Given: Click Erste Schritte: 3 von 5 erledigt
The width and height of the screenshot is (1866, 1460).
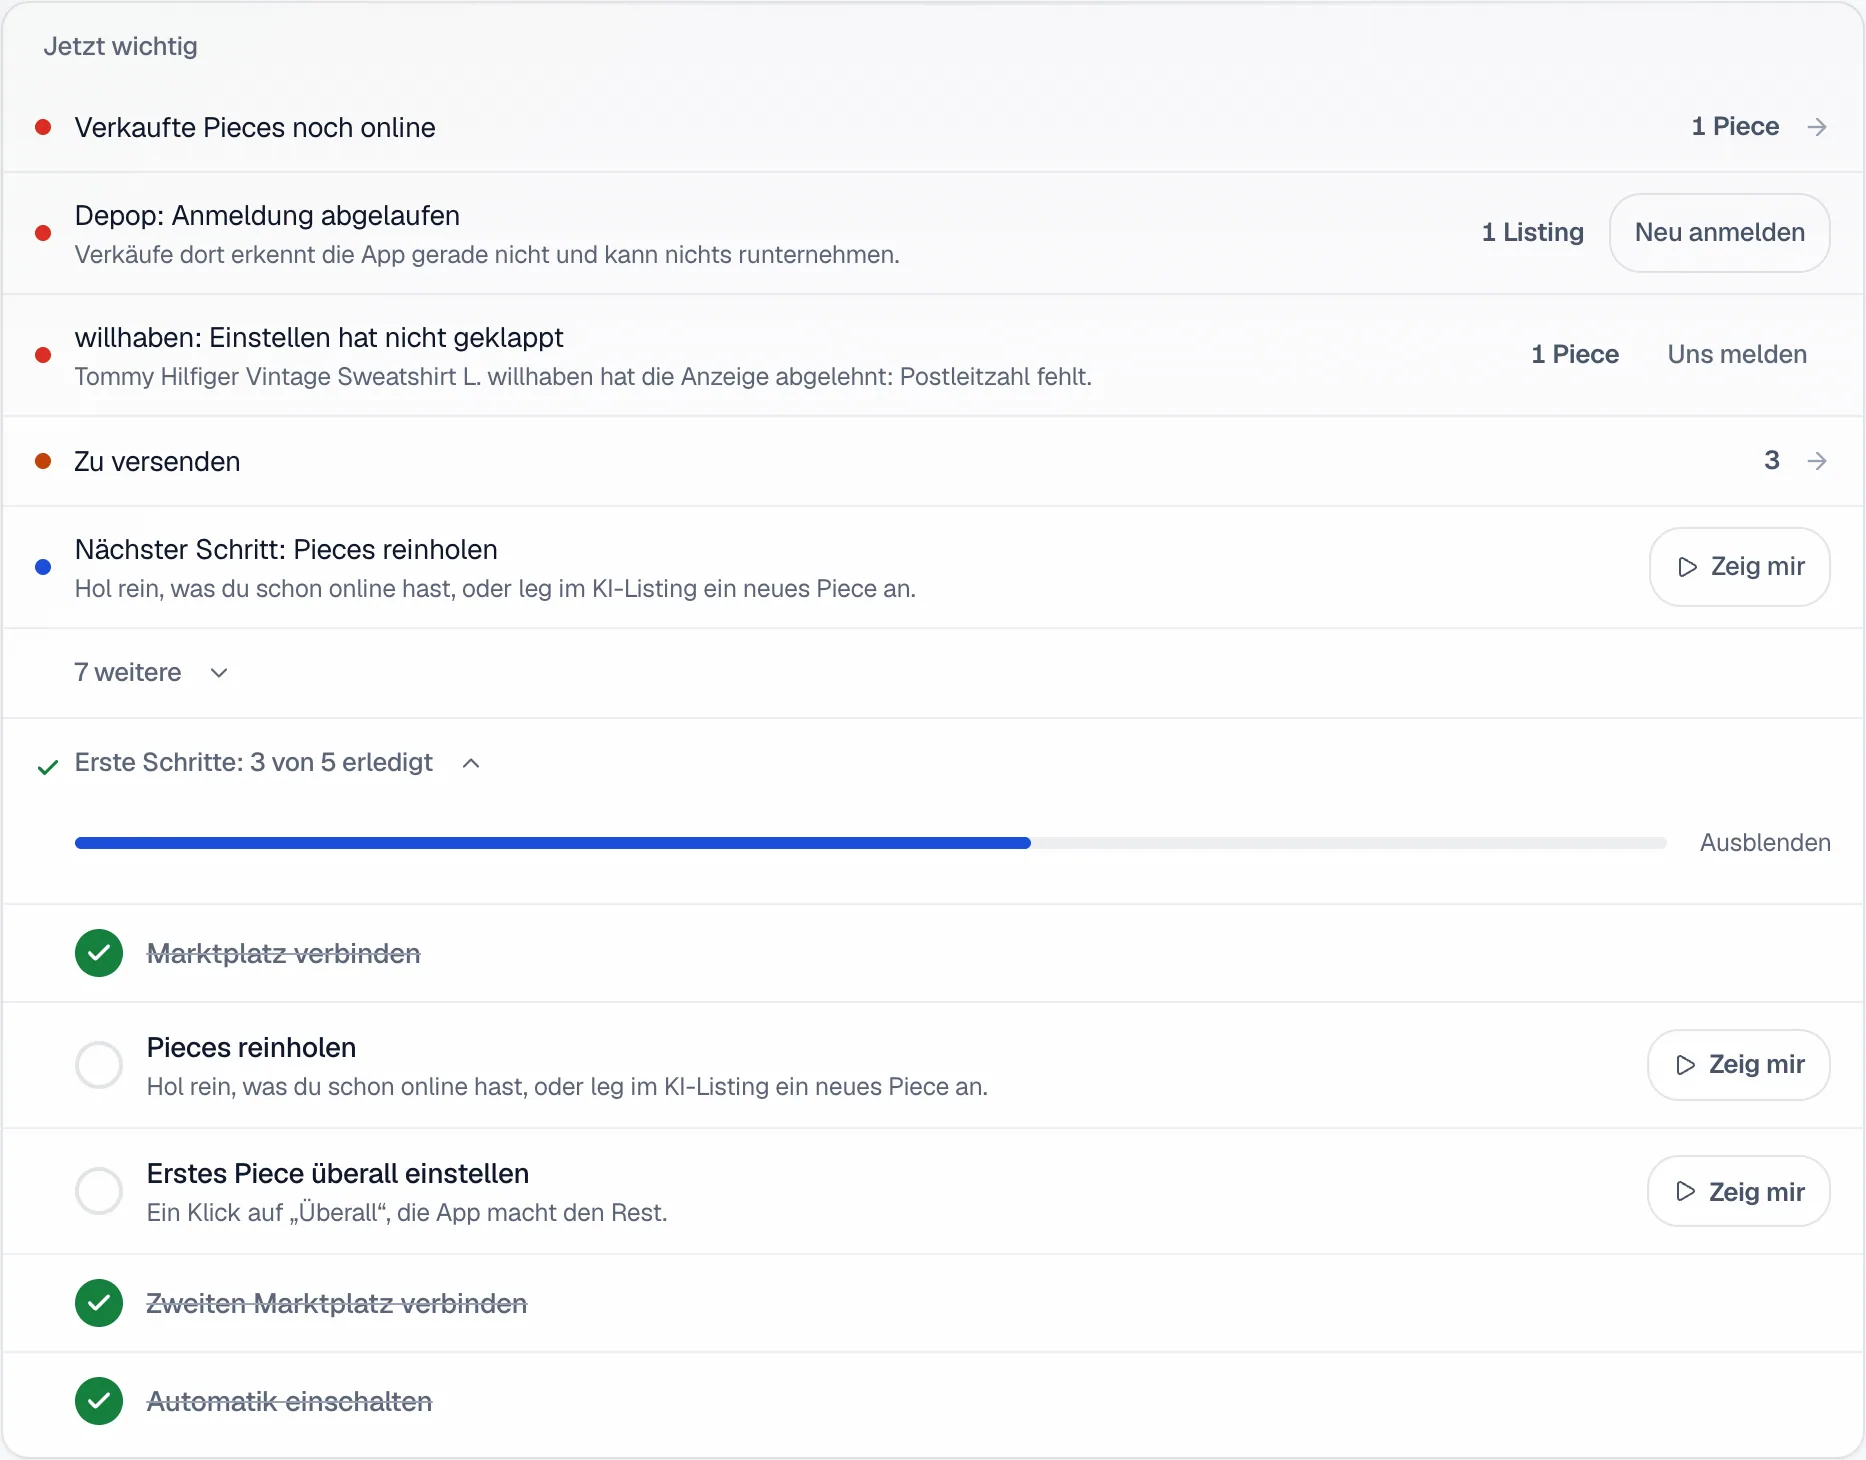Looking at the screenshot, I should (x=253, y=763).
